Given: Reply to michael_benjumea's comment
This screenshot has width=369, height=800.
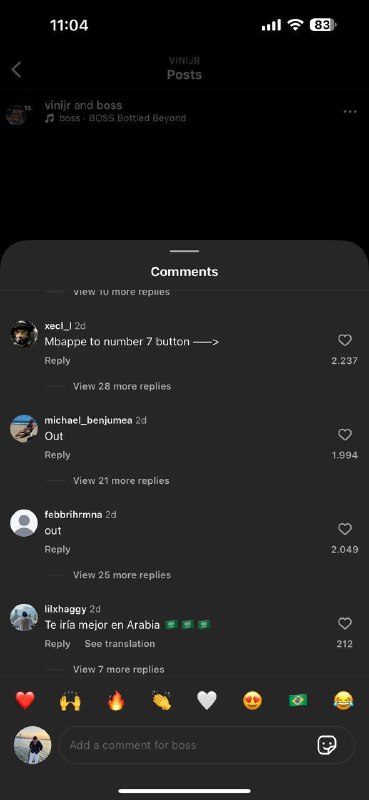Looking at the screenshot, I should pyautogui.click(x=57, y=455).
